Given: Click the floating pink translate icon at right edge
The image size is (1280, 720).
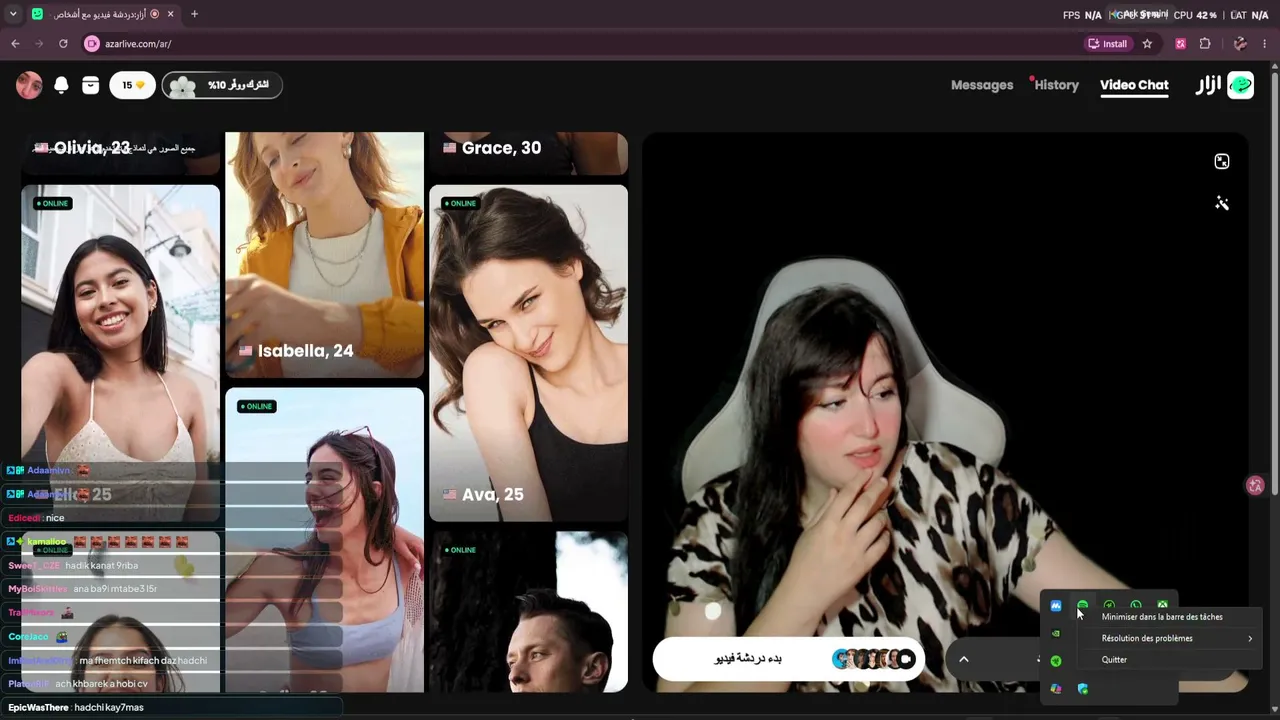Looking at the screenshot, I should tap(1256, 486).
